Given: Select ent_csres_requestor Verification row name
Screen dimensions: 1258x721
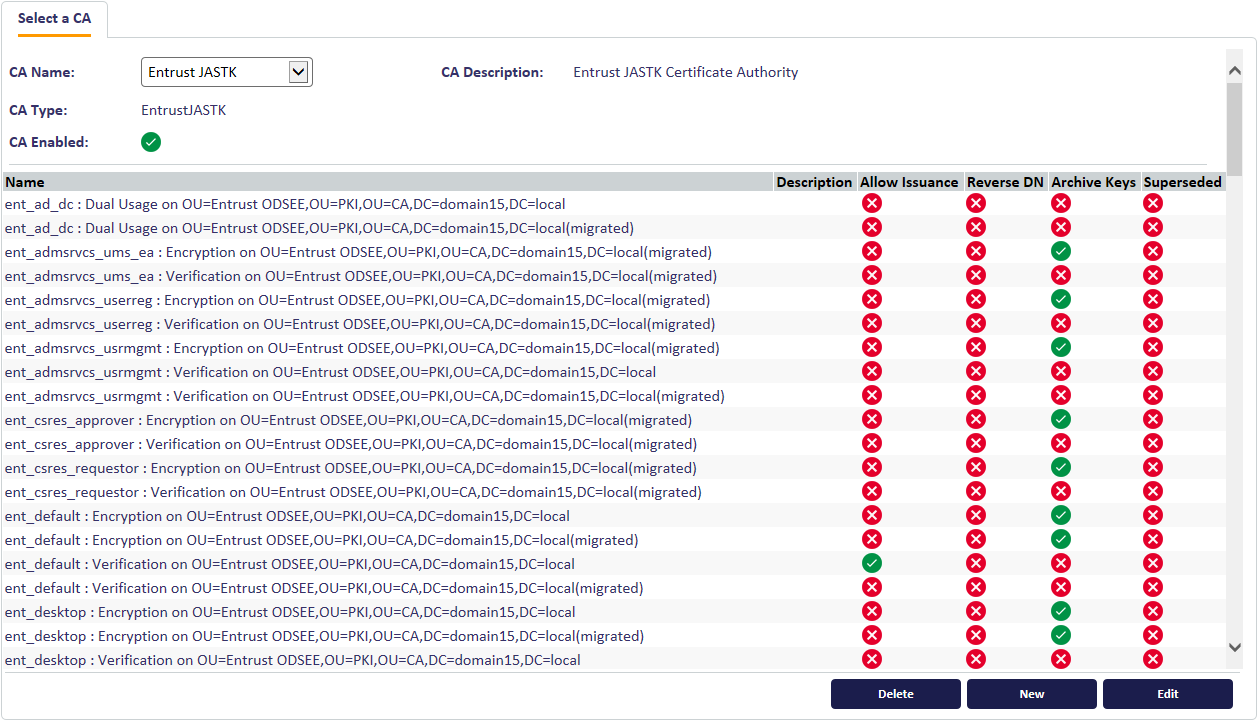Looking at the screenshot, I should [353, 492].
